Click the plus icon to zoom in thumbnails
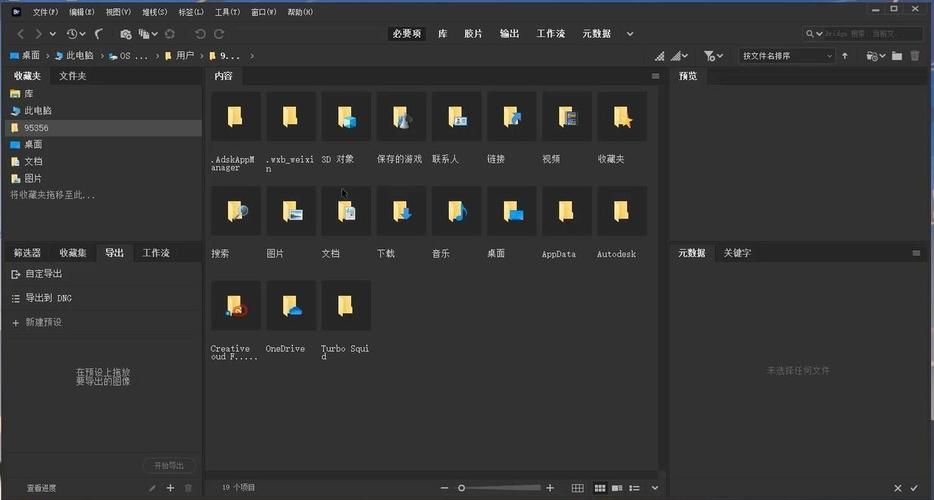 click(550, 488)
